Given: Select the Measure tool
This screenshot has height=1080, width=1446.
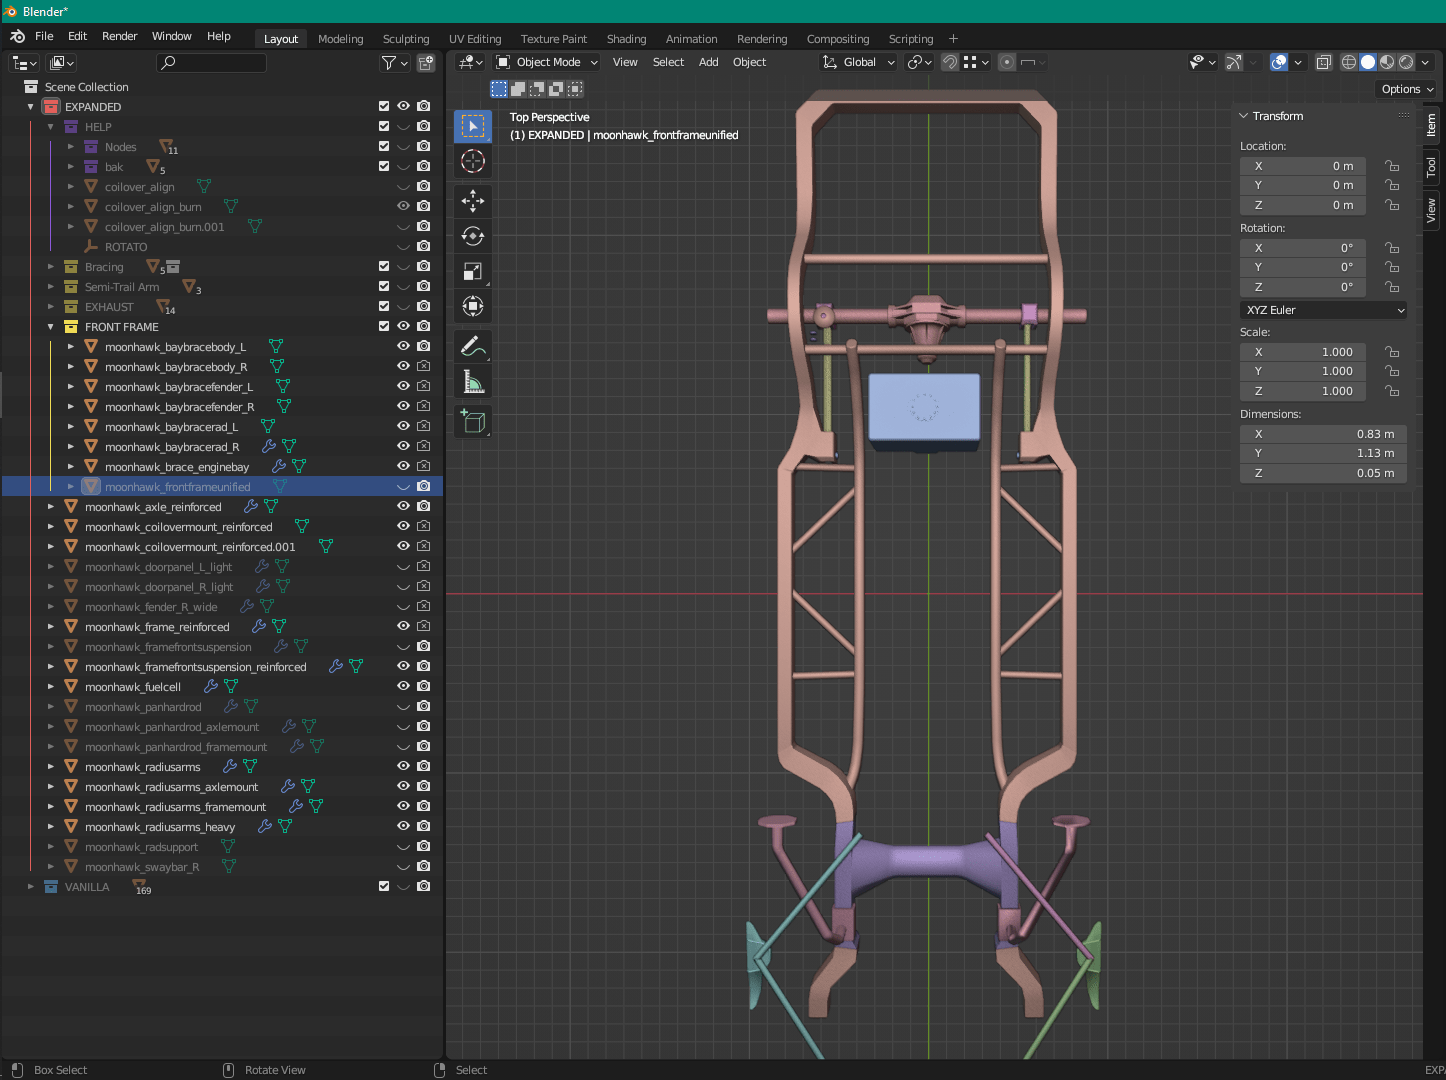Looking at the screenshot, I should (x=473, y=382).
